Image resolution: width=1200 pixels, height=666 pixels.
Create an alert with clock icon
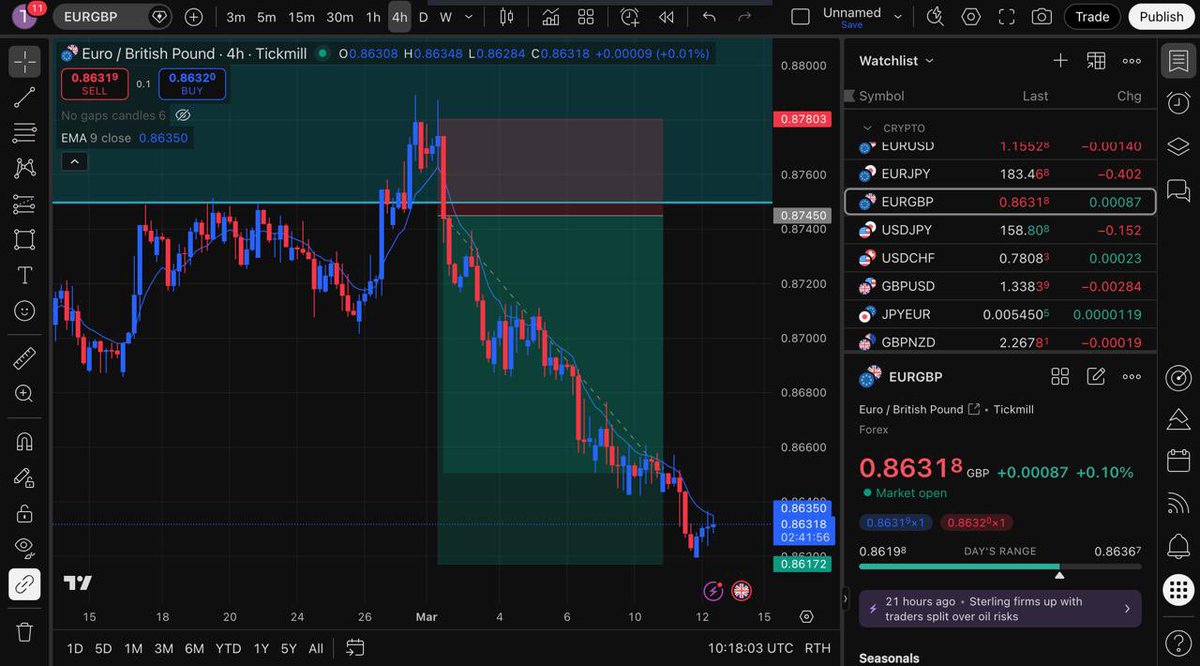(x=630, y=17)
